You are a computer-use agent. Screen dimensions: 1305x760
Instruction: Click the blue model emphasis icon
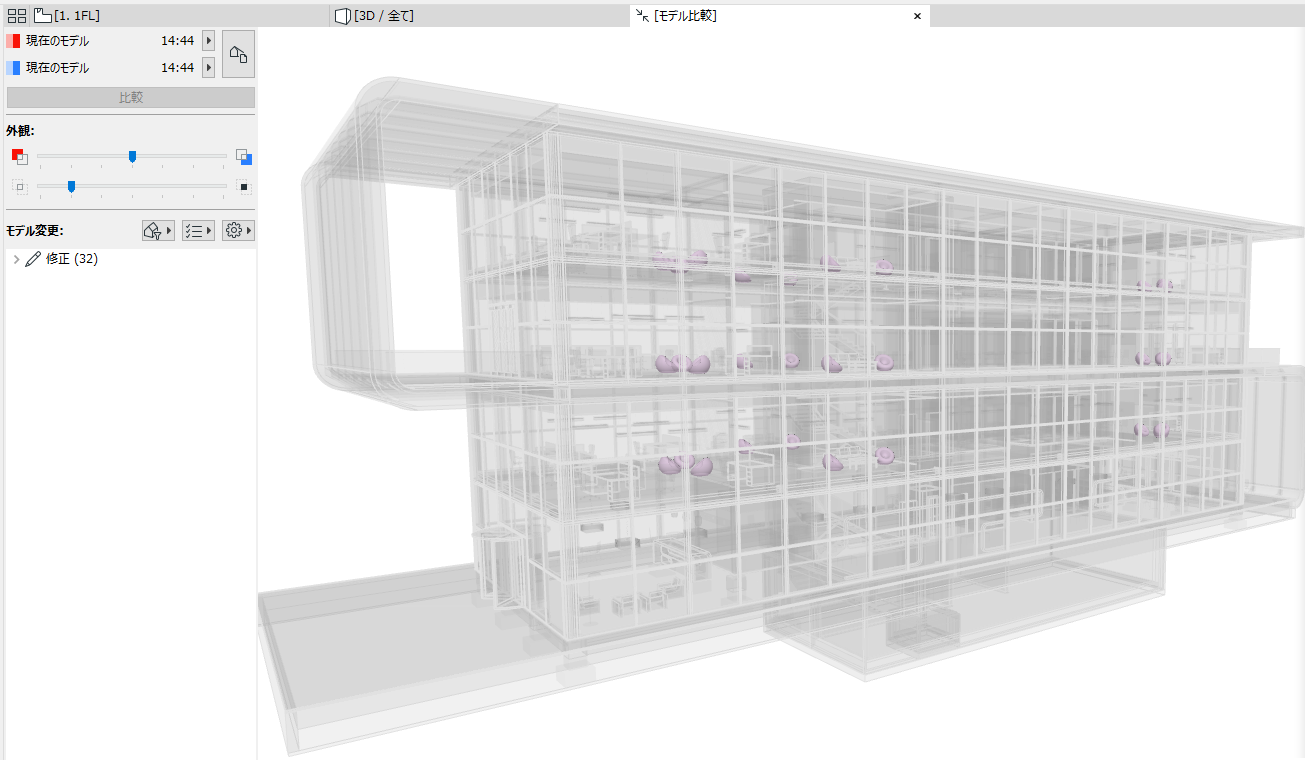(x=244, y=156)
